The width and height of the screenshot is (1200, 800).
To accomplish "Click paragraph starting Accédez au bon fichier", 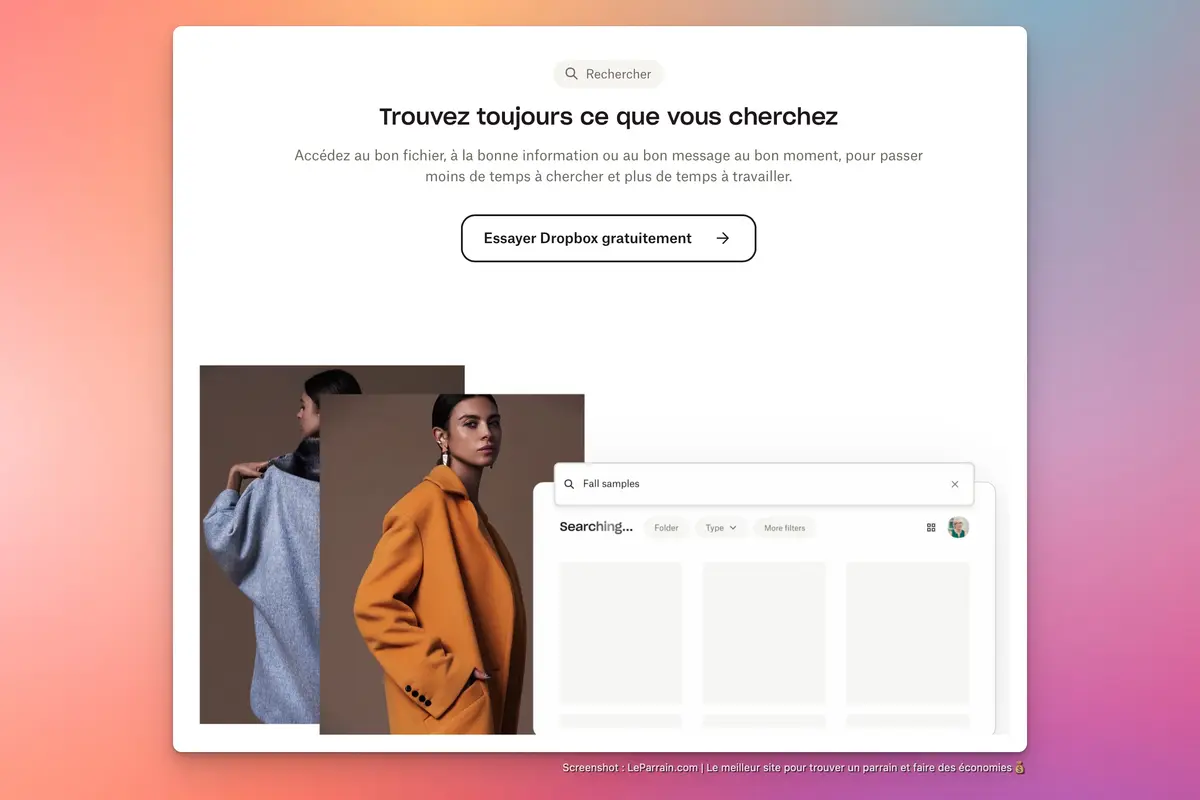I will click(x=608, y=166).
